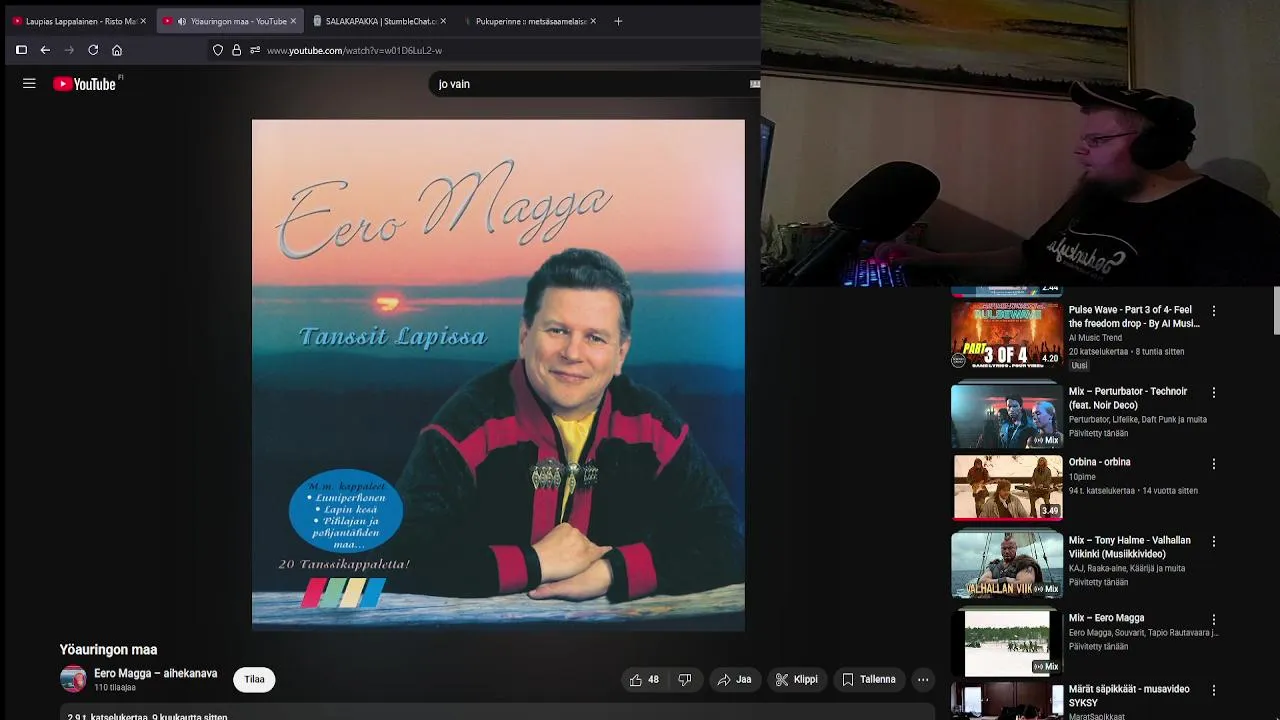Open Märät säpikkäät musavideo thumbnail

(1006, 702)
